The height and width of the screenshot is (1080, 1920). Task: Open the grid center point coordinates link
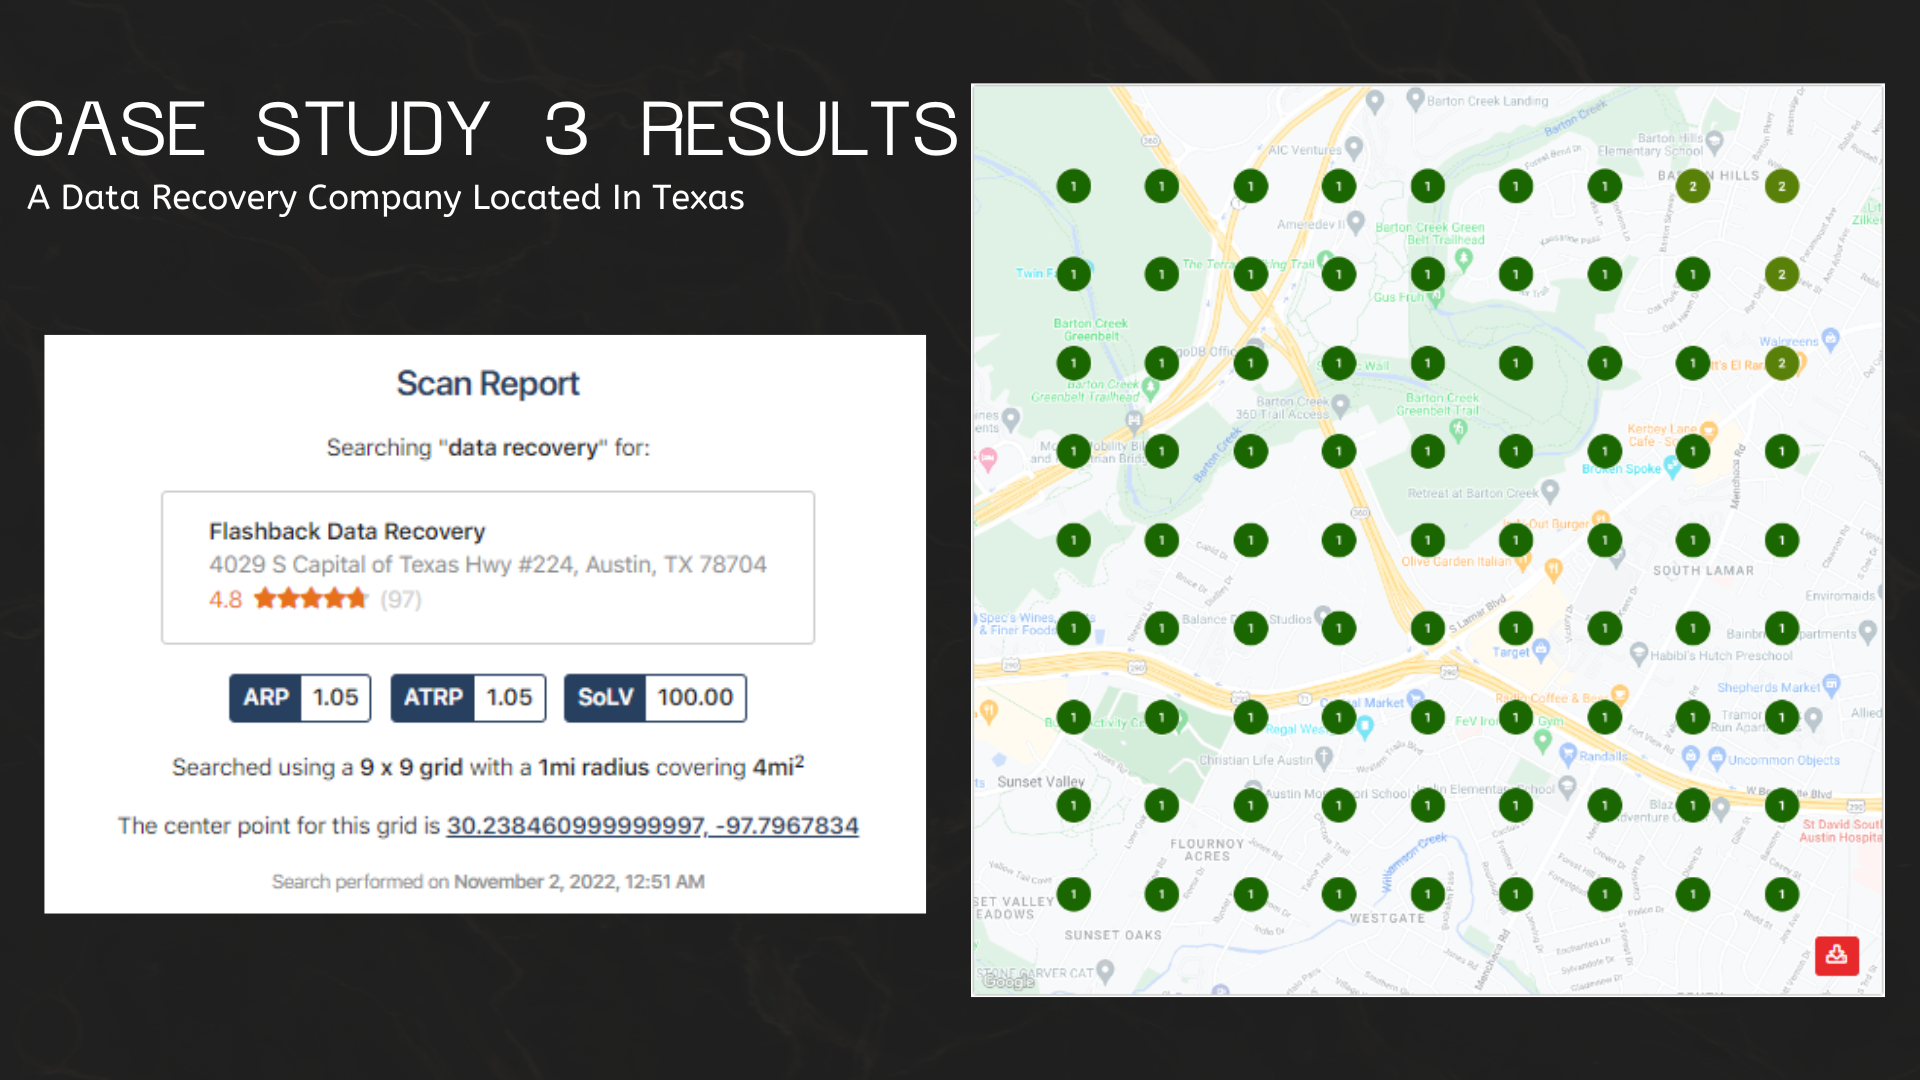(x=652, y=826)
